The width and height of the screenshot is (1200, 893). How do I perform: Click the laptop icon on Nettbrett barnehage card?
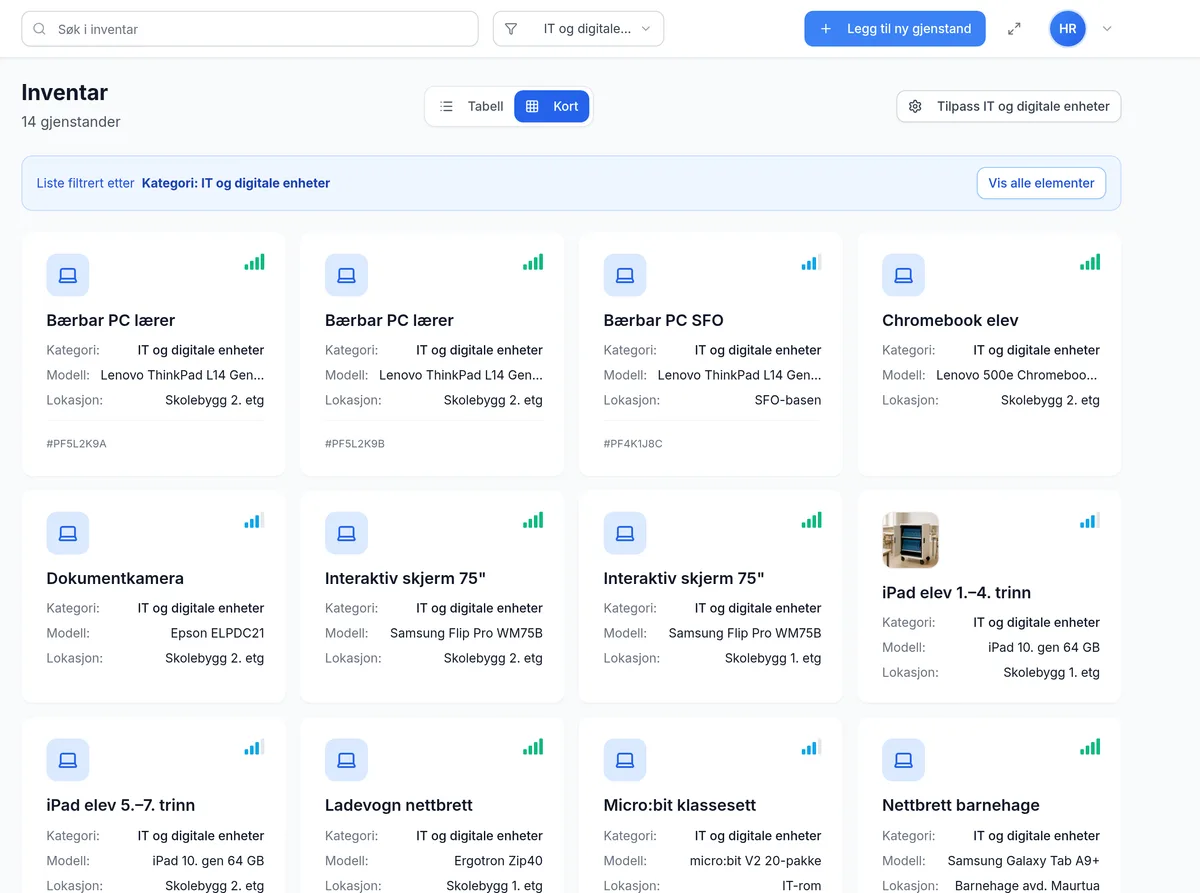[903, 760]
